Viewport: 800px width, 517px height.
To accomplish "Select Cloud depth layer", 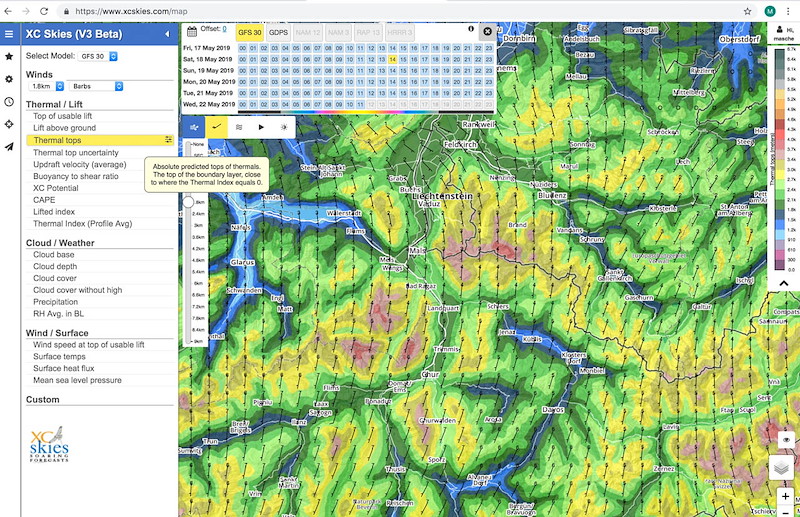I will pos(55,266).
